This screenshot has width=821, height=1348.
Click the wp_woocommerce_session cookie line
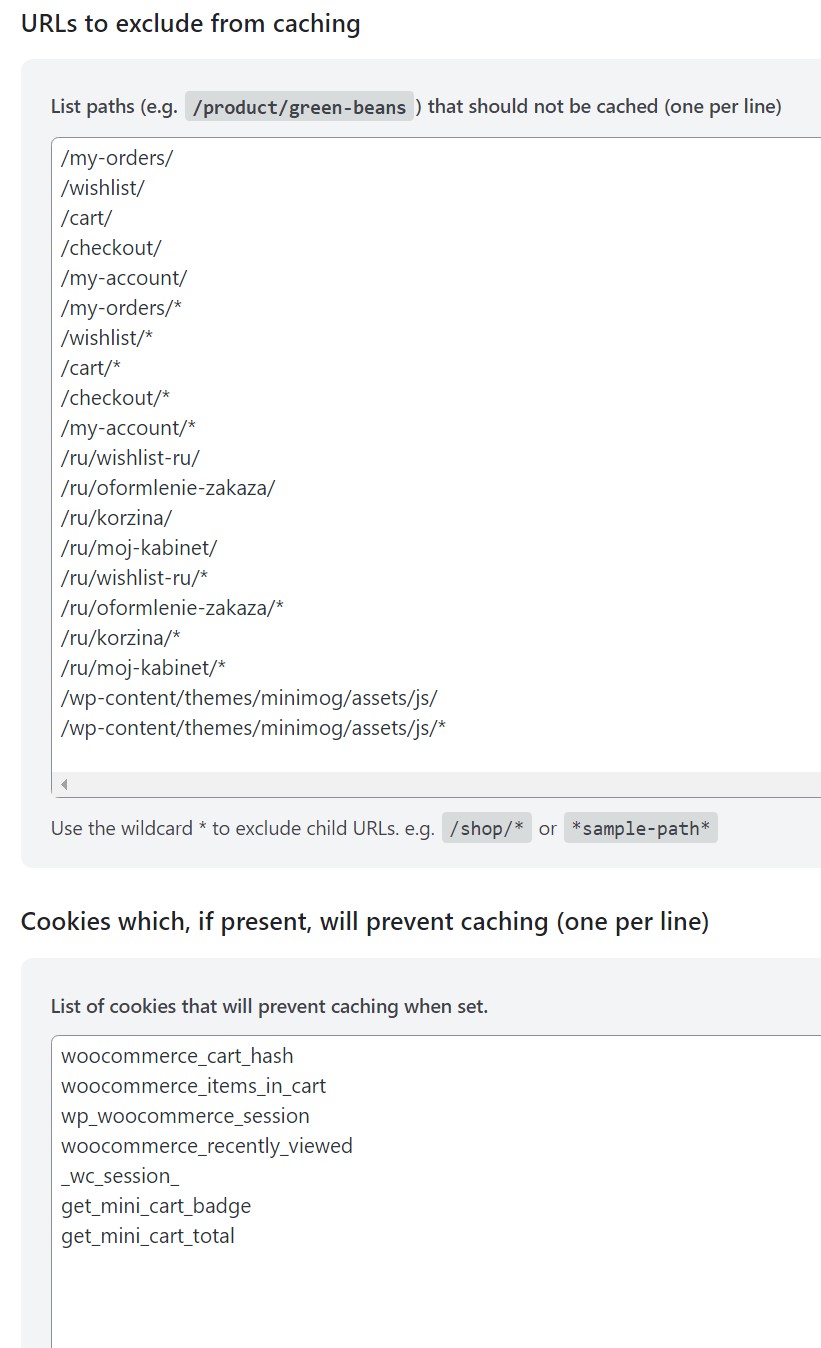point(185,1116)
